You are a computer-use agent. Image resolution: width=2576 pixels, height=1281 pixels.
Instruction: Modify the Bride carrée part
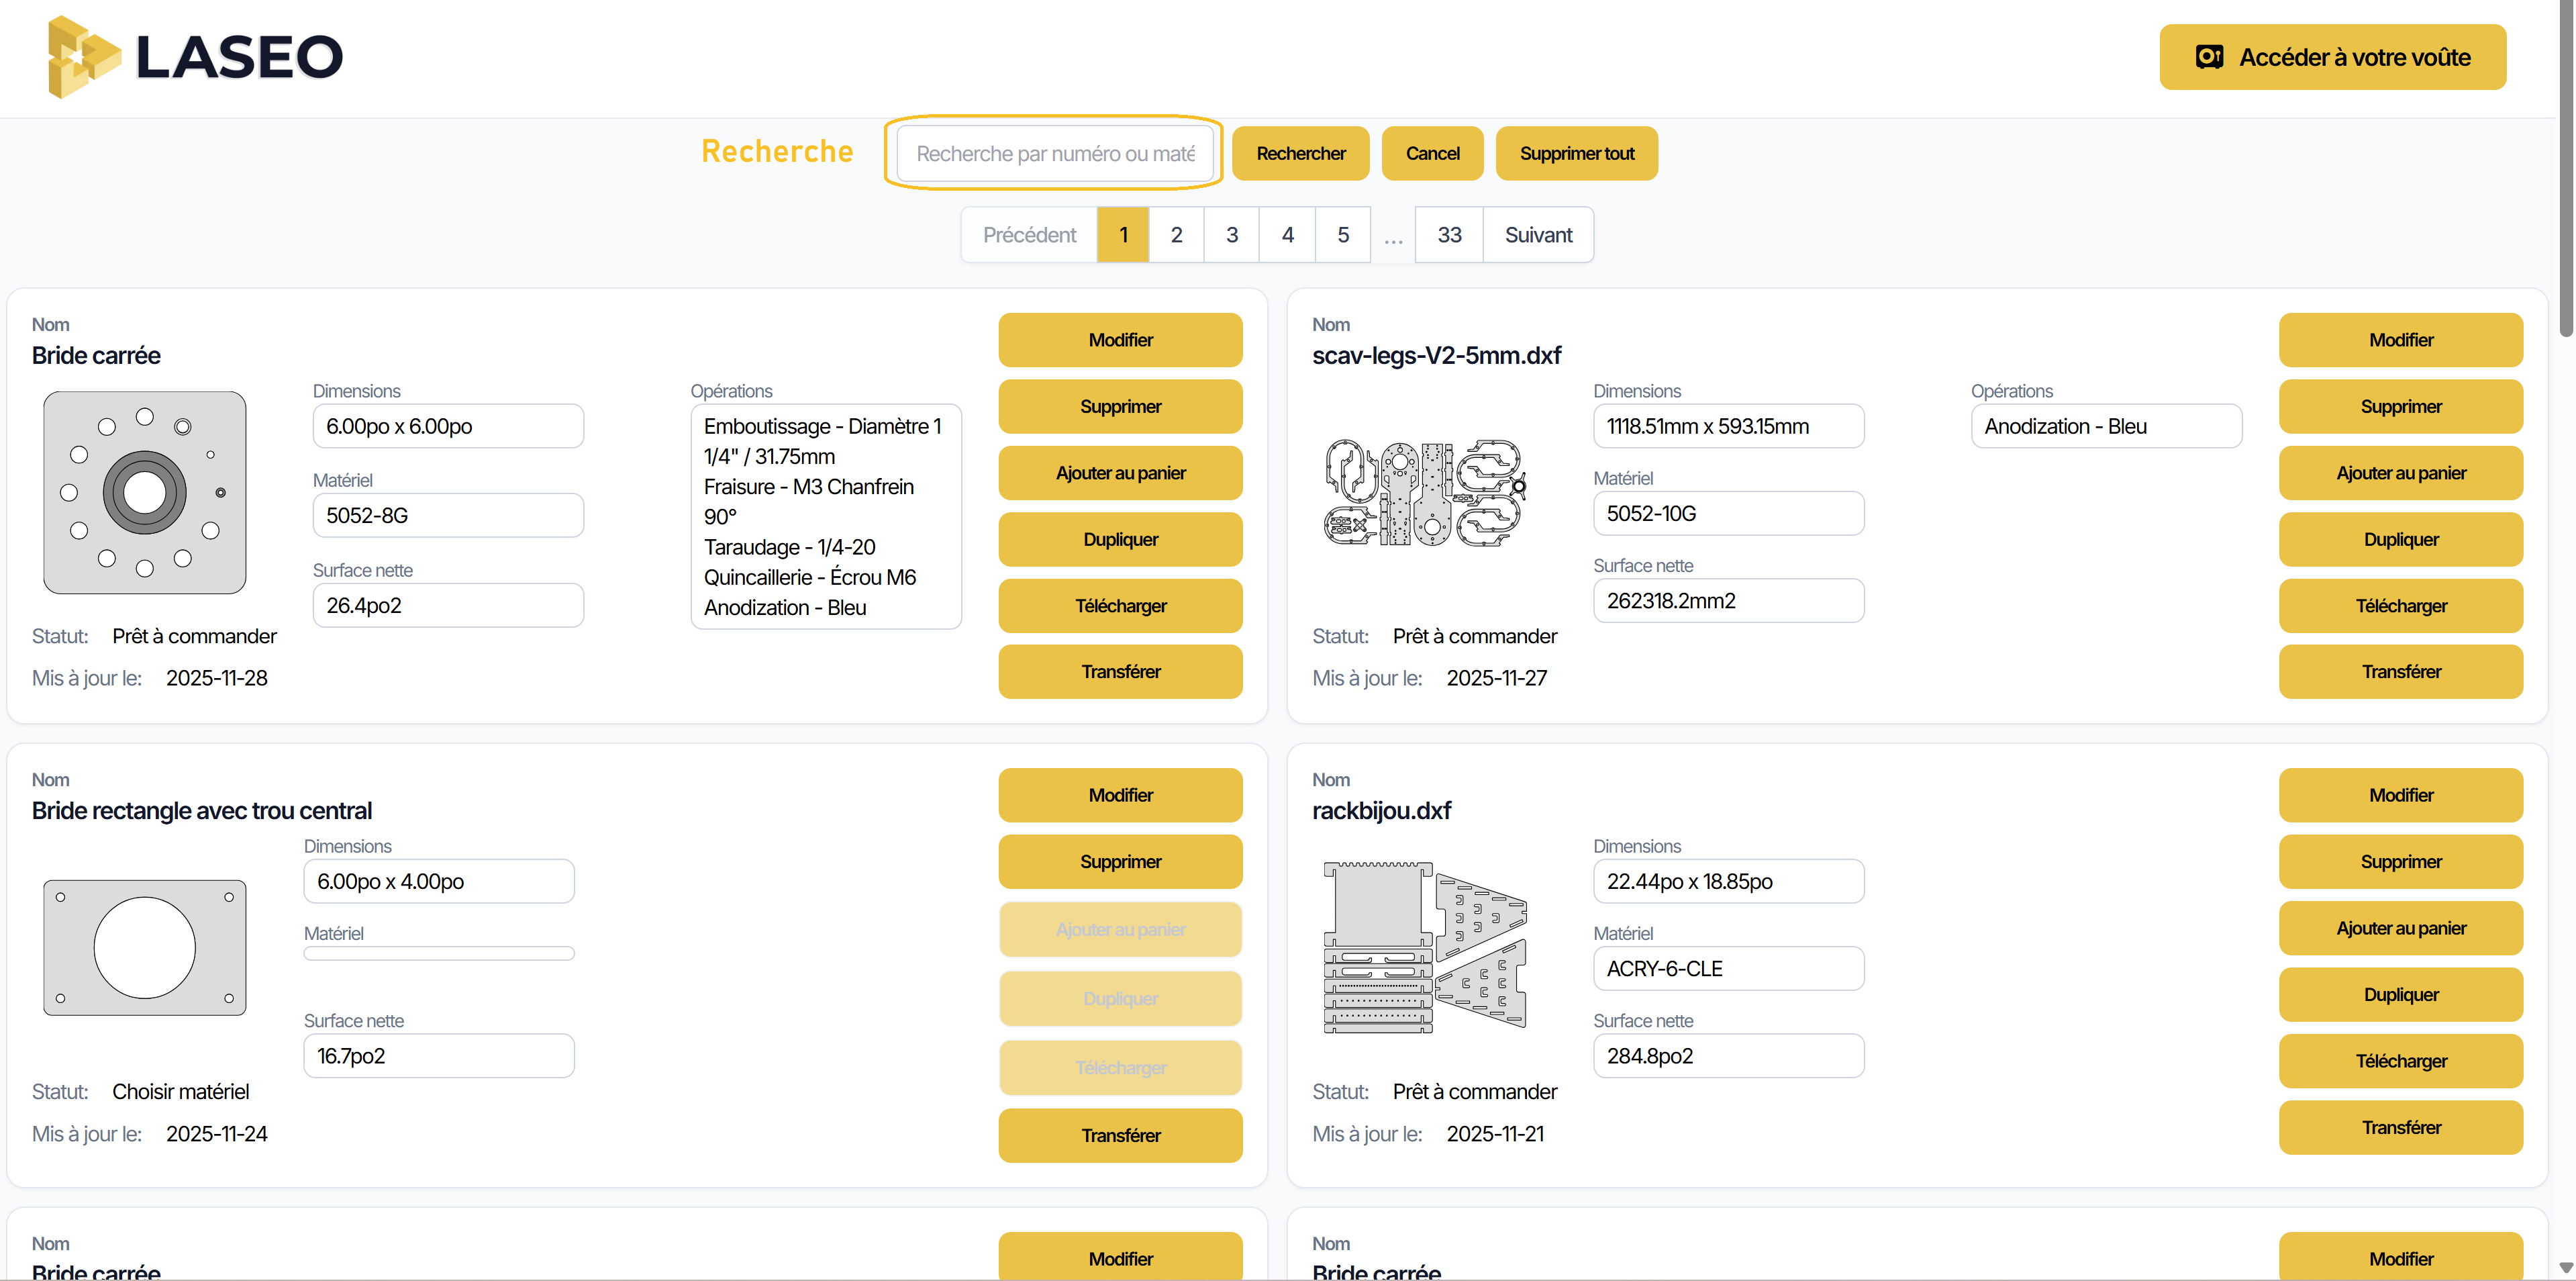pos(1120,340)
